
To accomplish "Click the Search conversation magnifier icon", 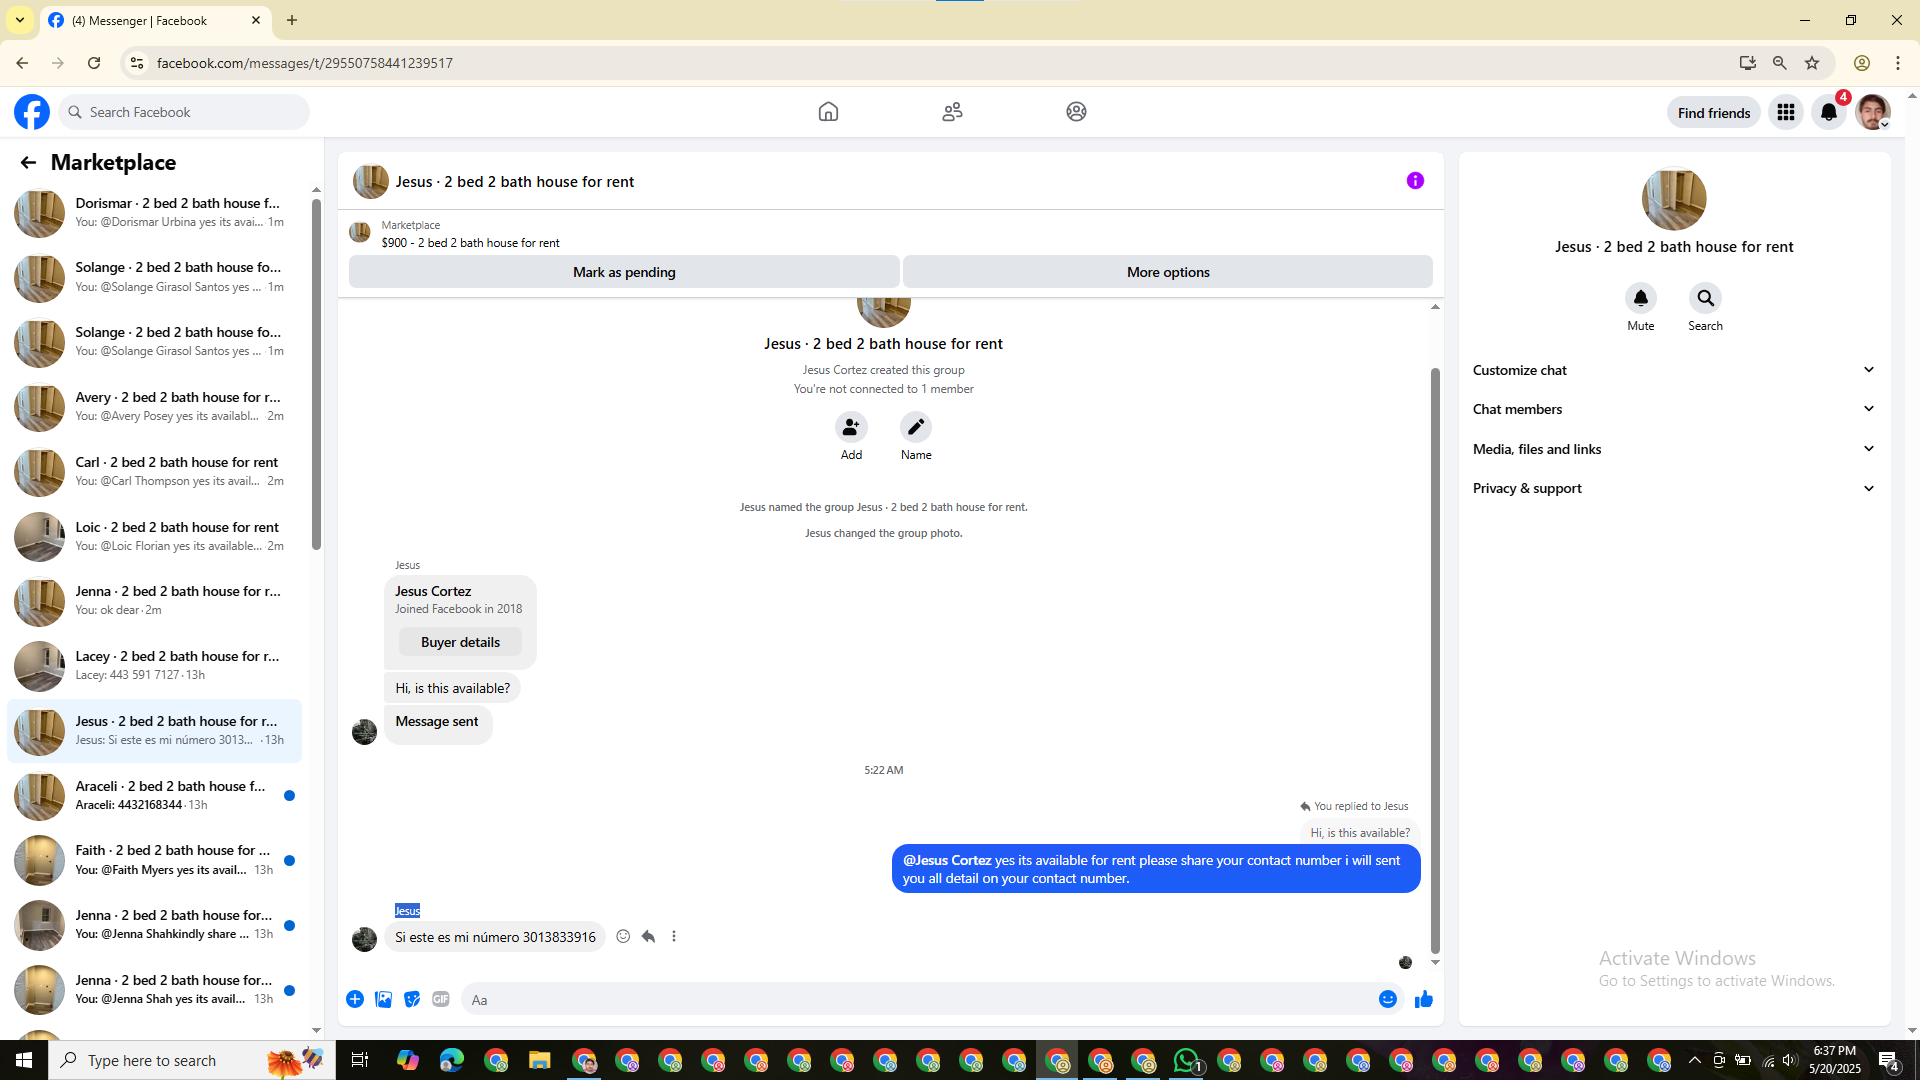I will [1705, 298].
